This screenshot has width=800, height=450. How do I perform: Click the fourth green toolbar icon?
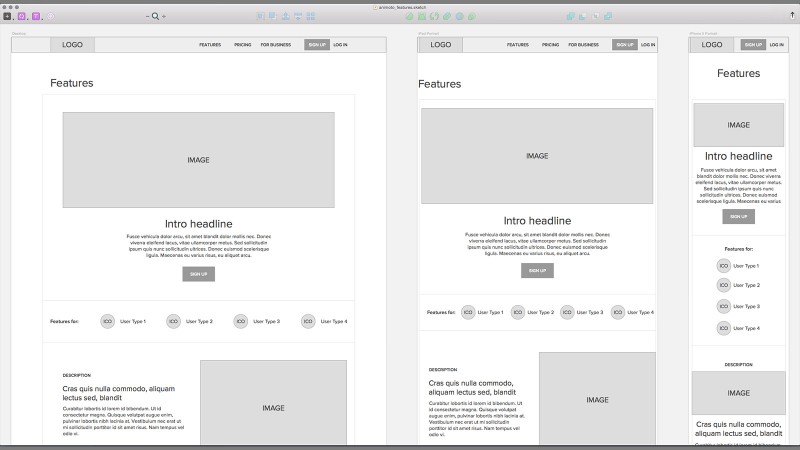click(x=447, y=16)
